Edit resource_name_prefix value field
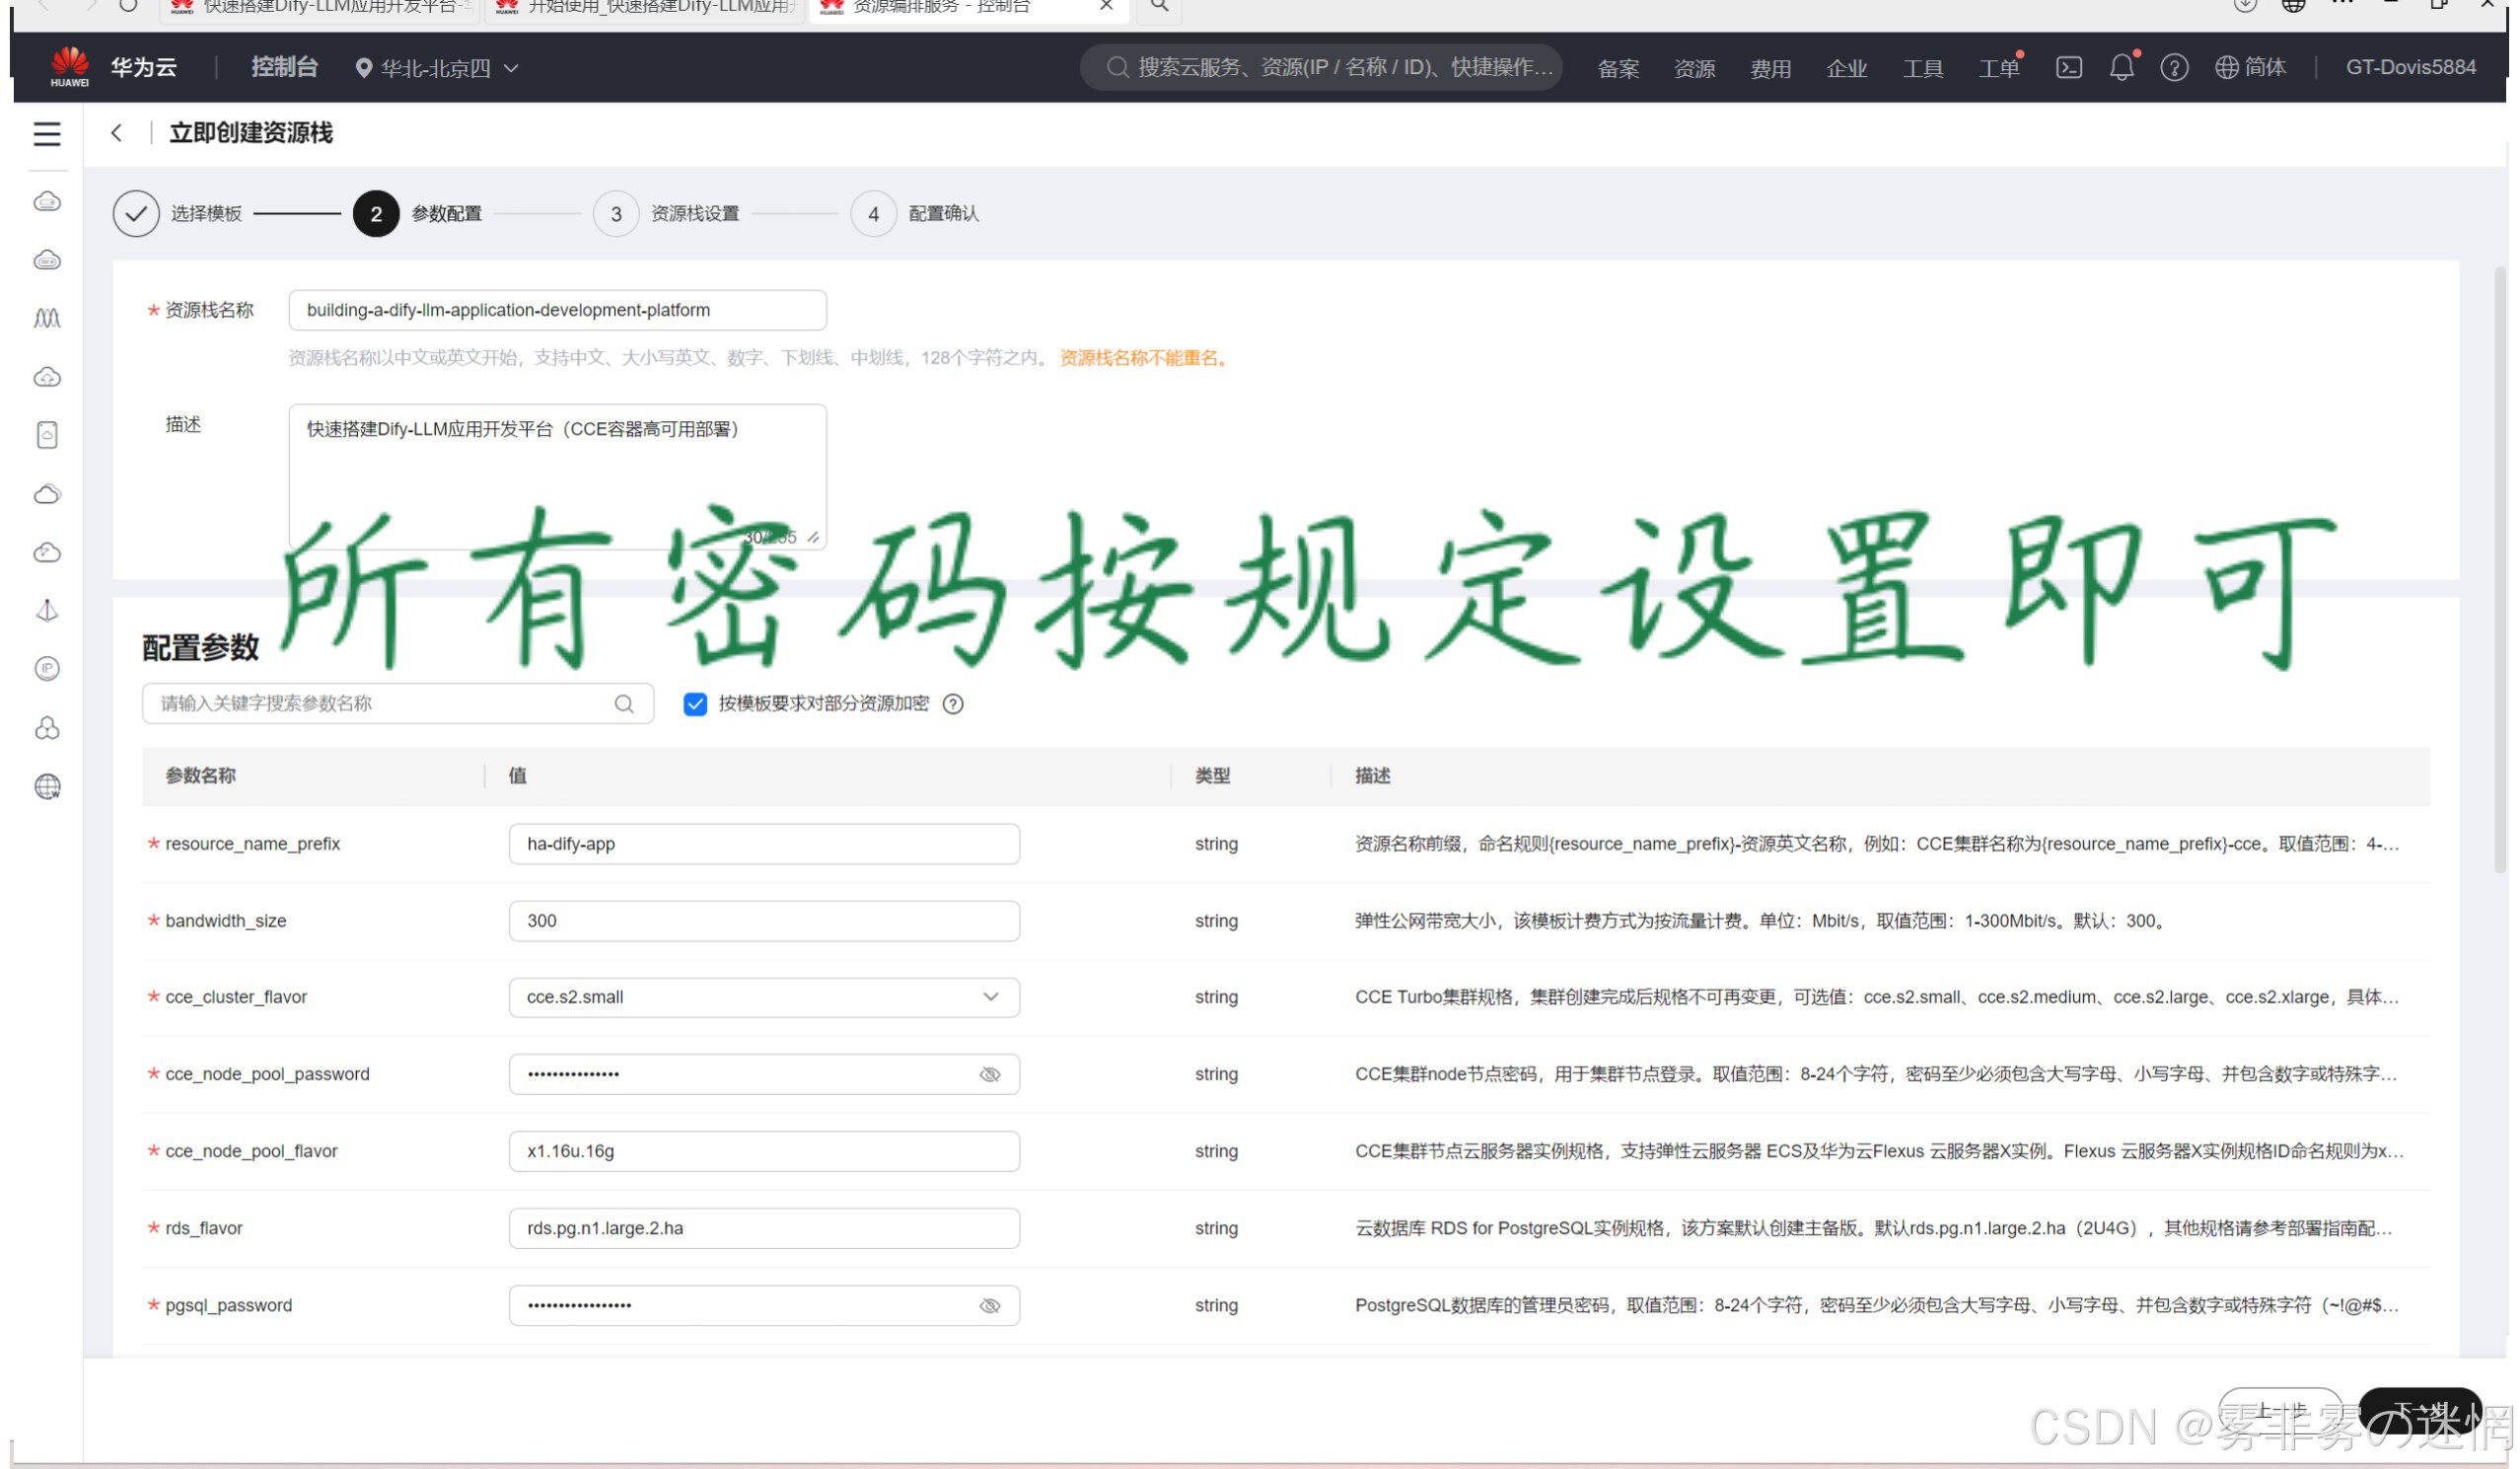This screenshot has width=2520, height=1469. 764,844
